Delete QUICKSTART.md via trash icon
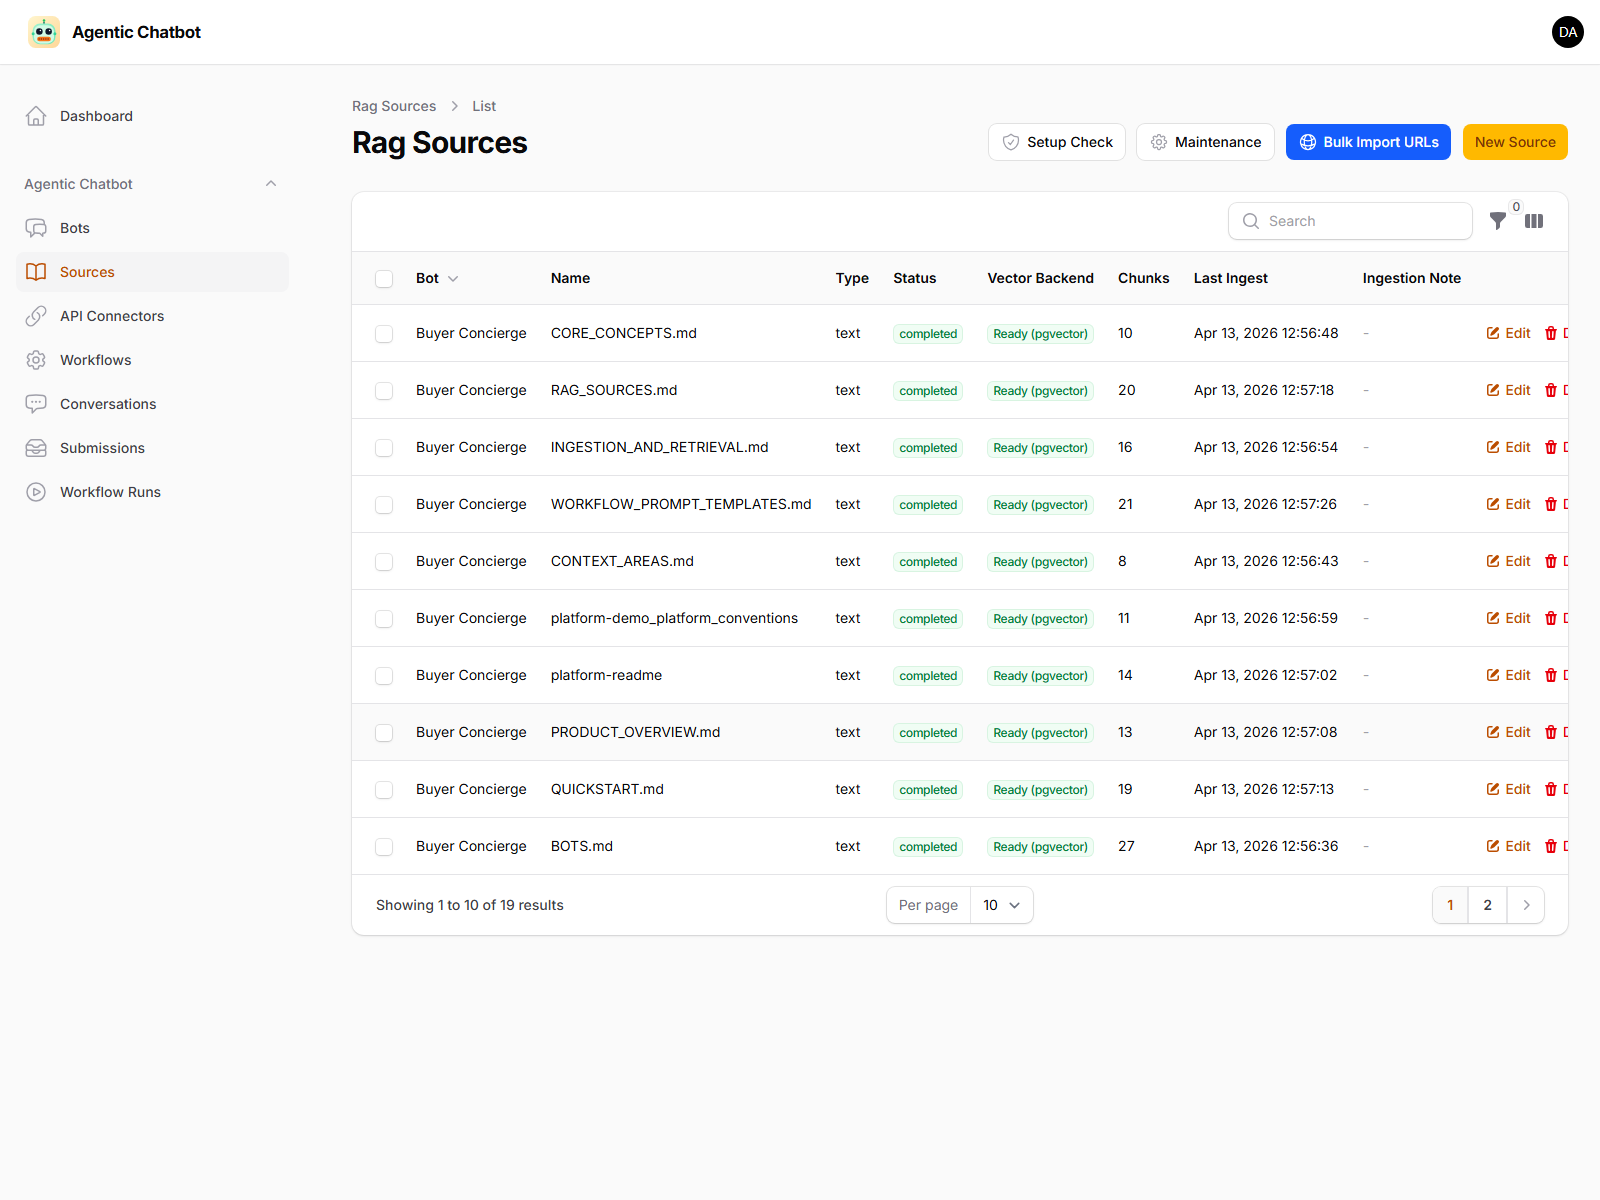Viewport: 1600px width, 1200px height. [x=1551, y=789]
